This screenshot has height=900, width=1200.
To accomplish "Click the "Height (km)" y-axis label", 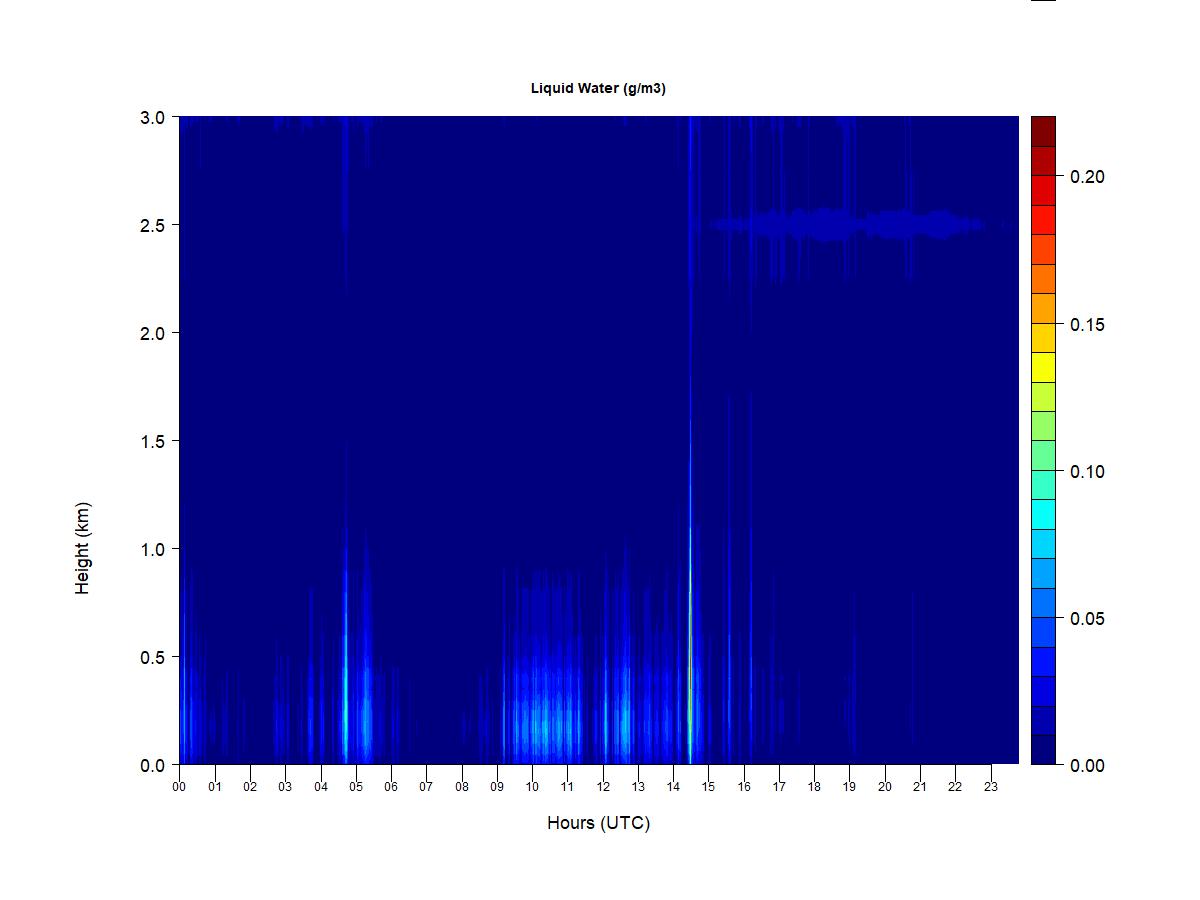I will (82, 548).
